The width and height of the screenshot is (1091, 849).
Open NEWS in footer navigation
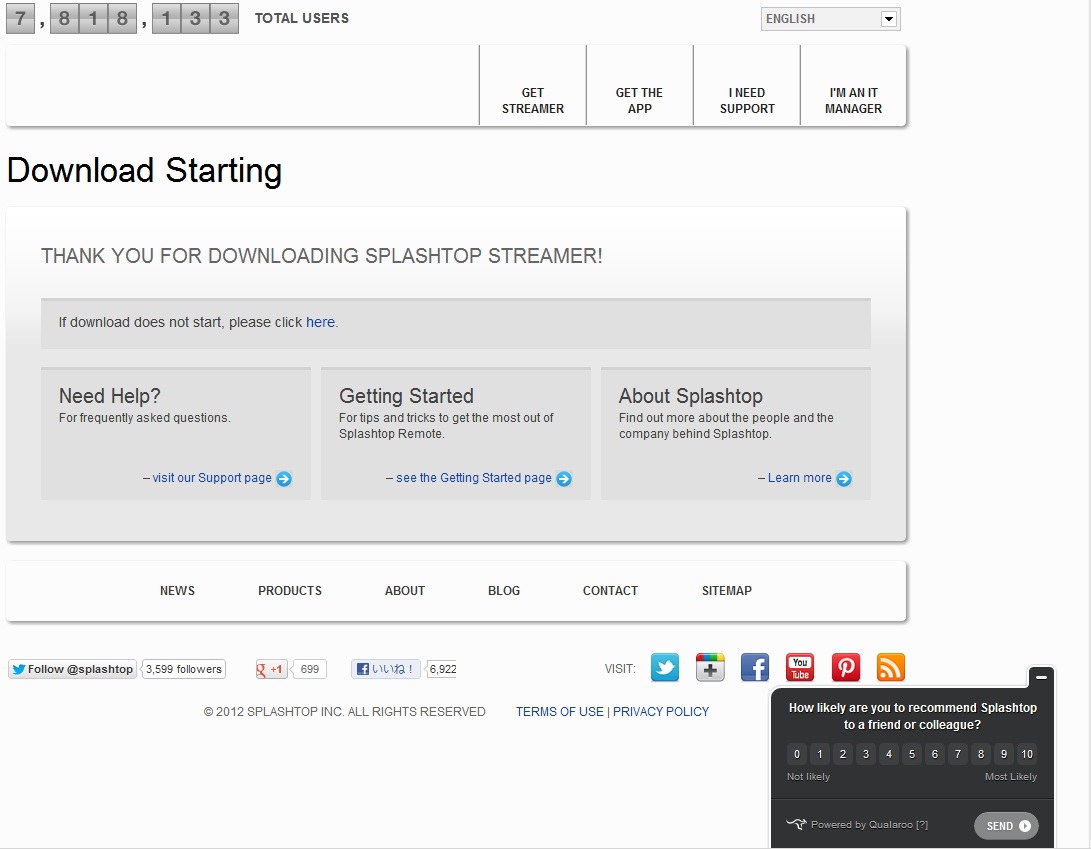[x=177, y=590]
